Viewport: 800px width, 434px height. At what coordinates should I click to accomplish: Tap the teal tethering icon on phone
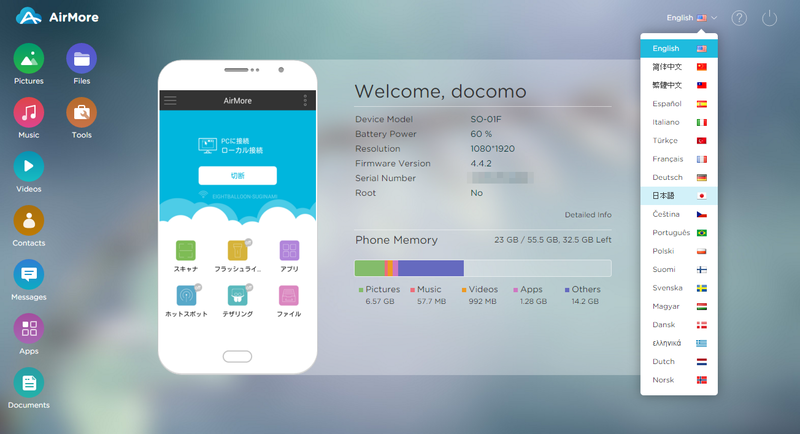click(x=238, y=295)
